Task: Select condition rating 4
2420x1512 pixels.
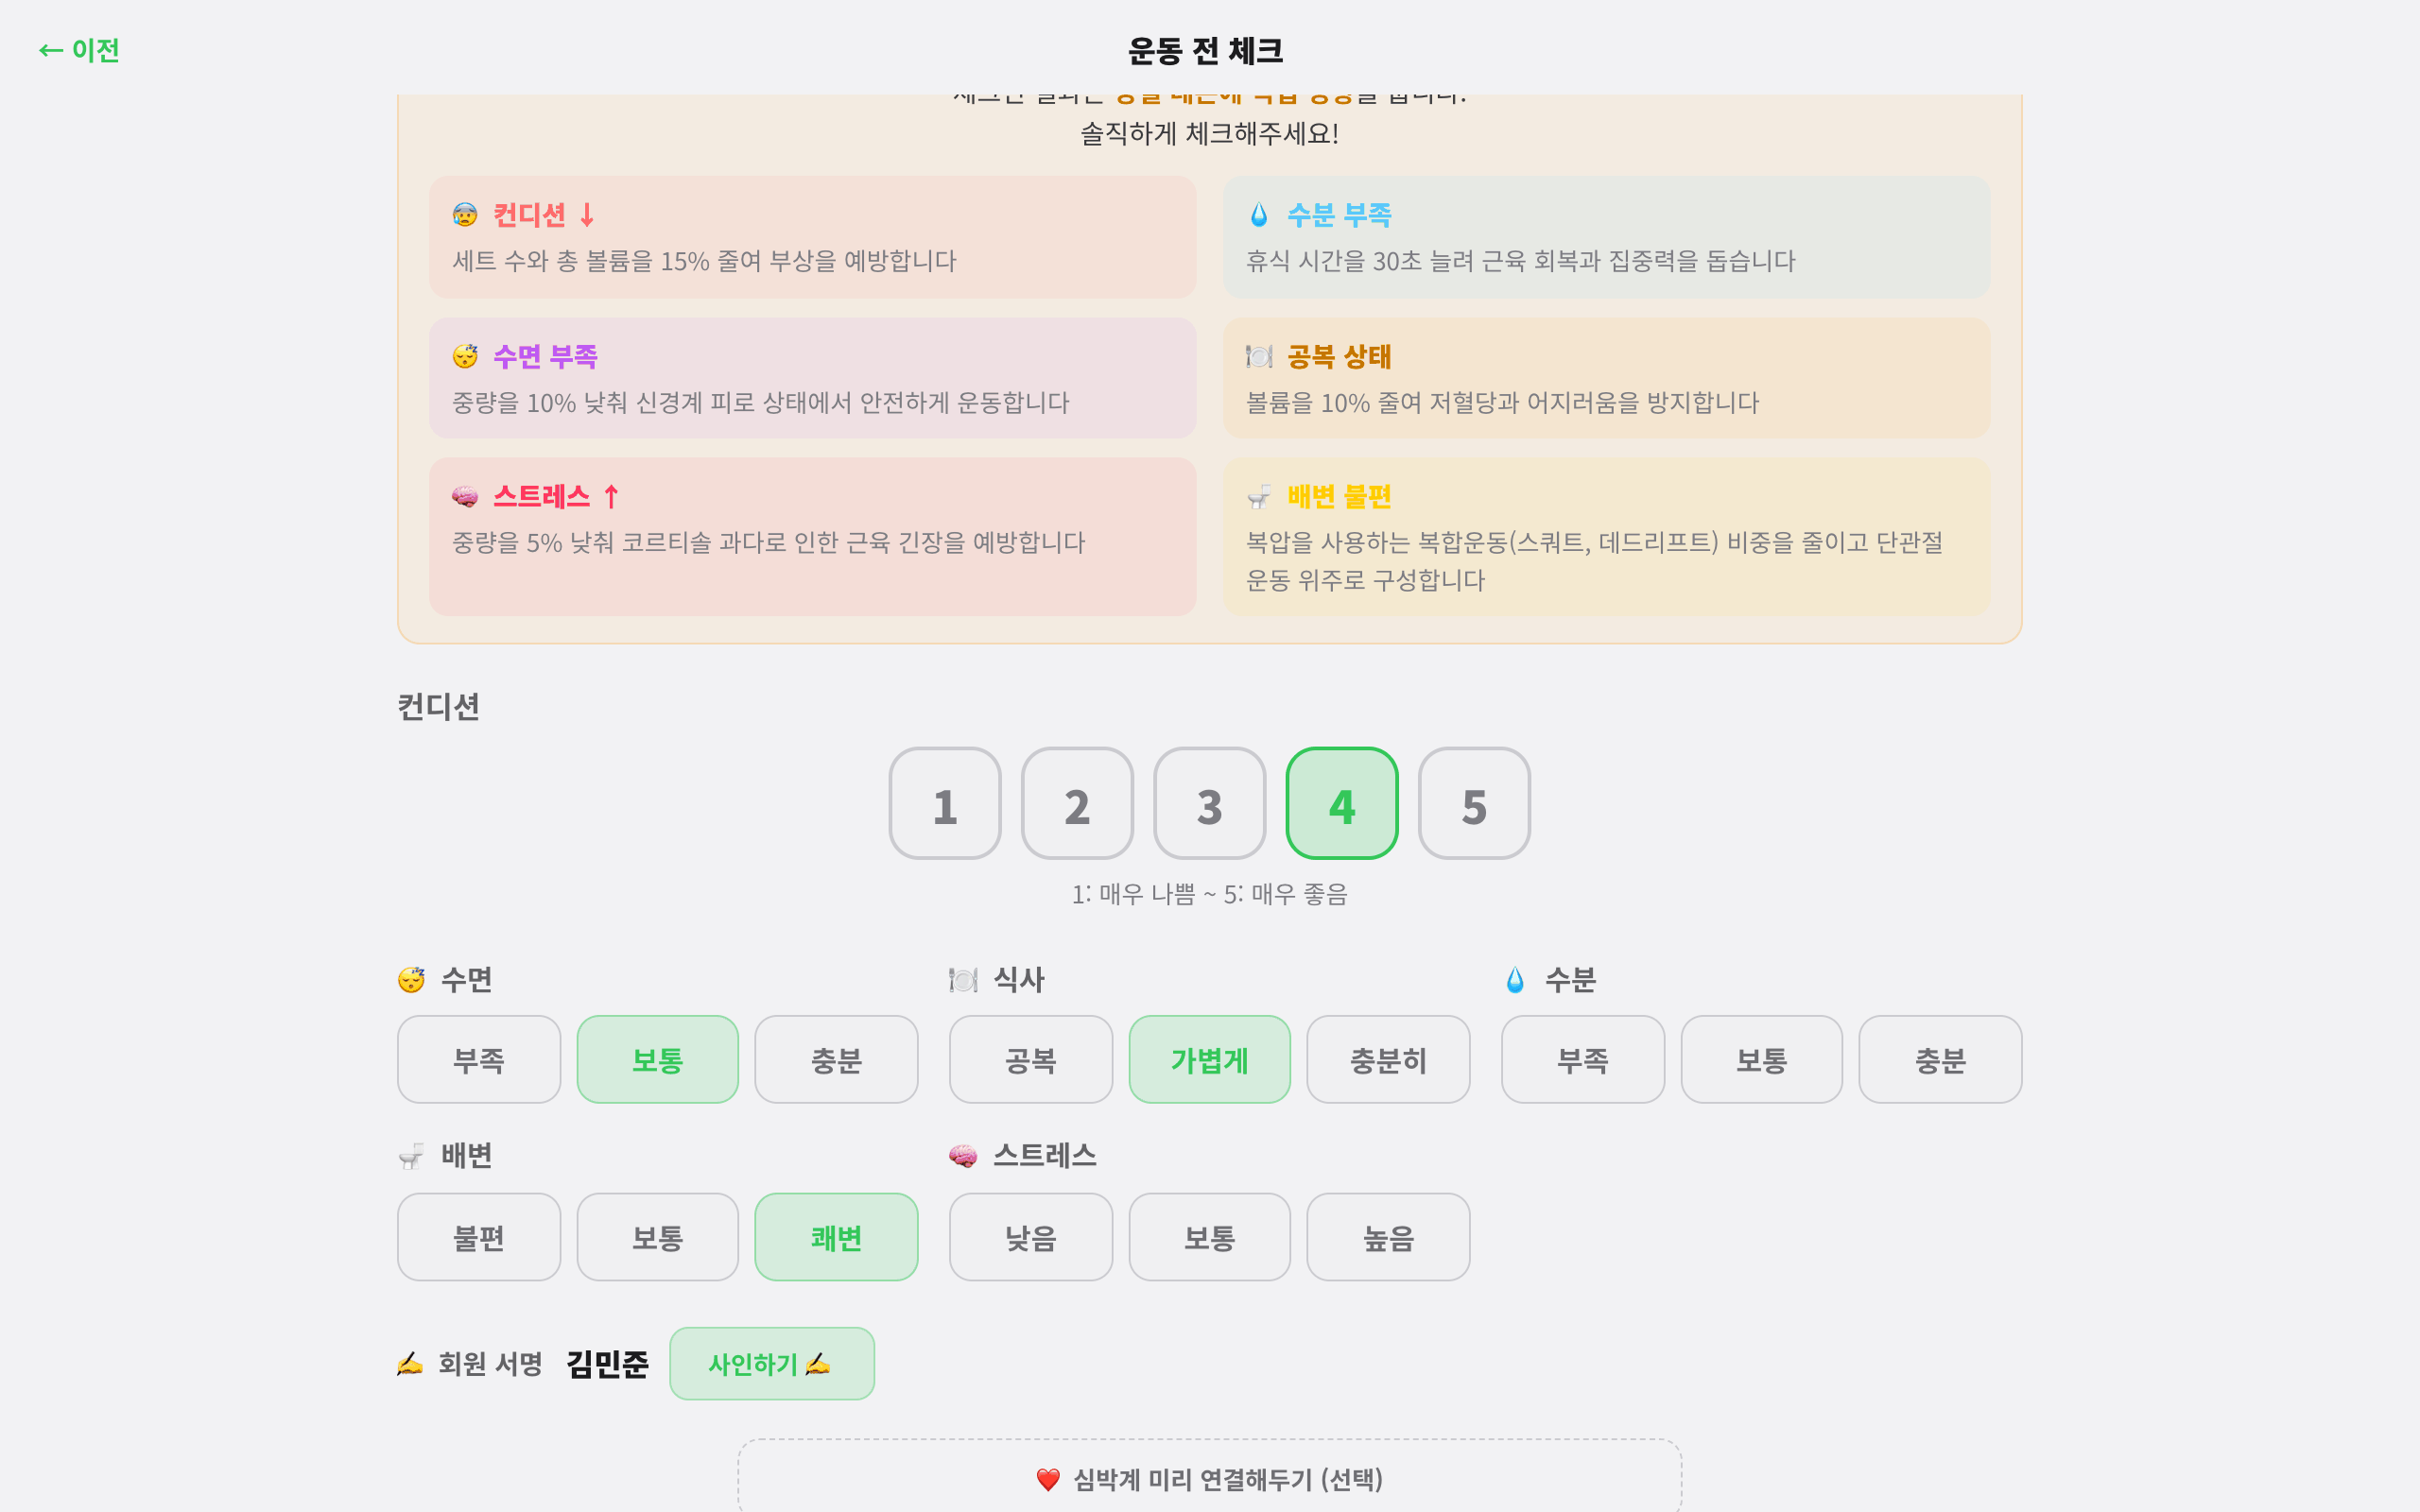Action: 1342,803
